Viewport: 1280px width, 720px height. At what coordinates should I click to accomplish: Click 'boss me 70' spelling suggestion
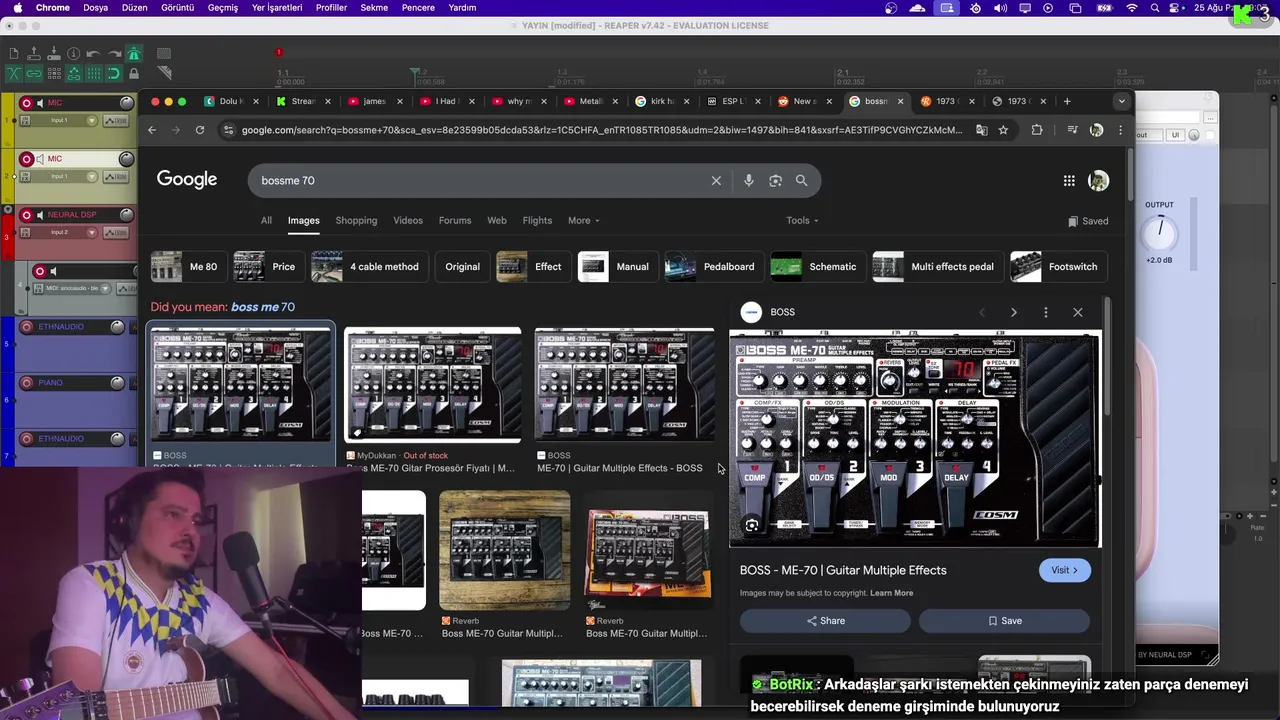[x=263, y=307]
